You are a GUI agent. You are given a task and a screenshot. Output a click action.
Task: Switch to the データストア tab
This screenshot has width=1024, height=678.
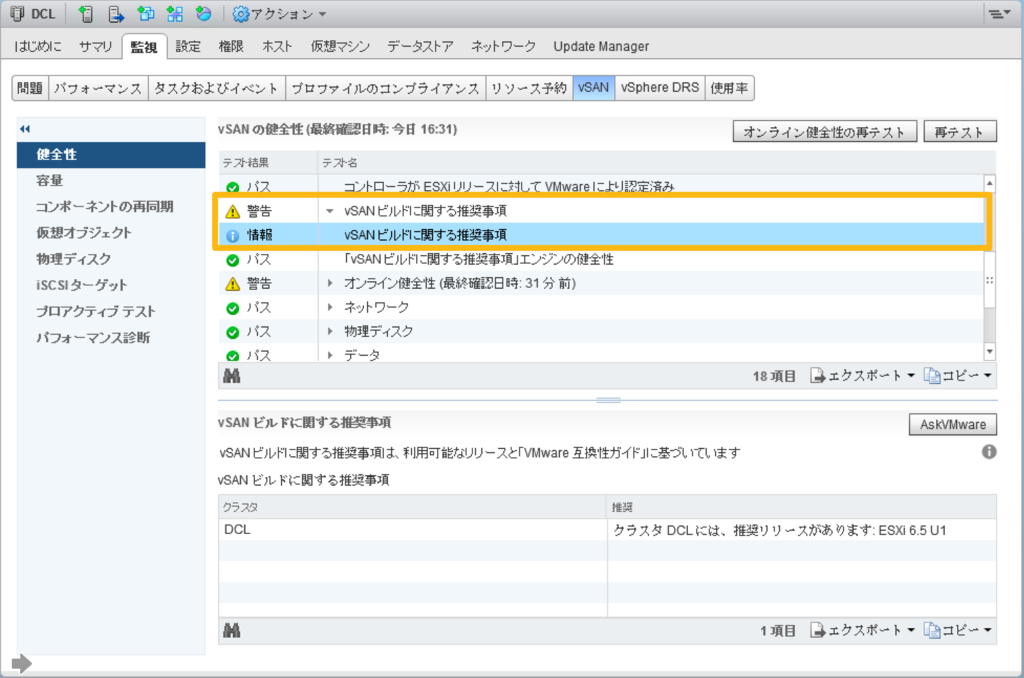(420, 46)
